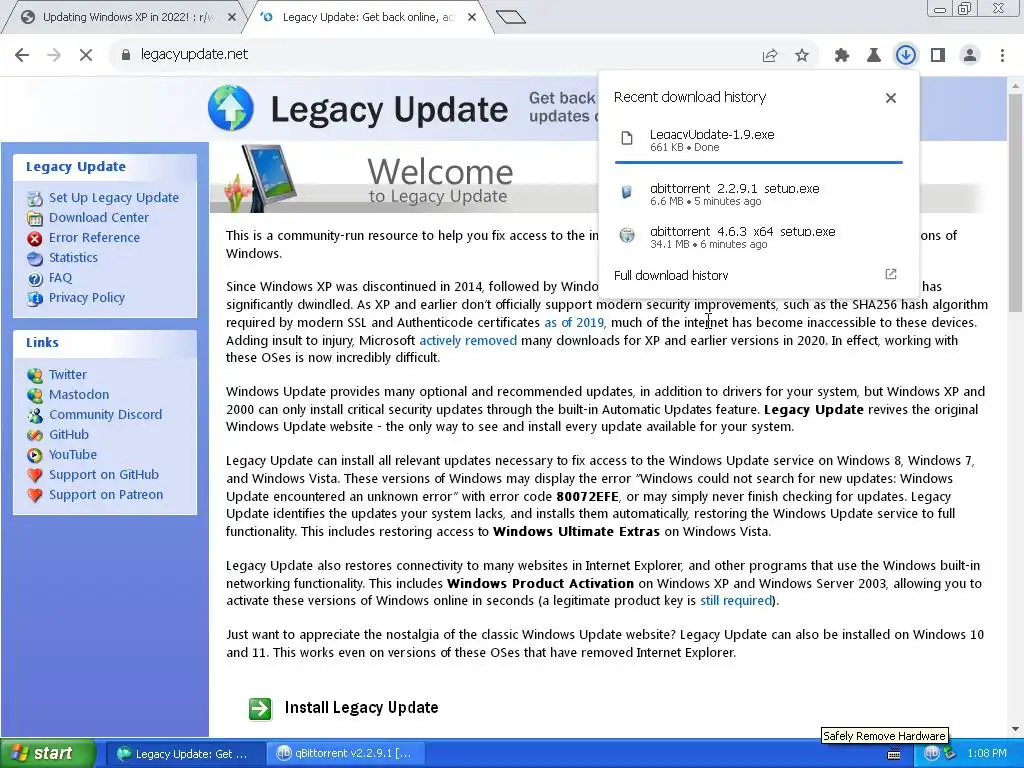
Task: Click the Mastodon link
Action: (x=78, y=394)
